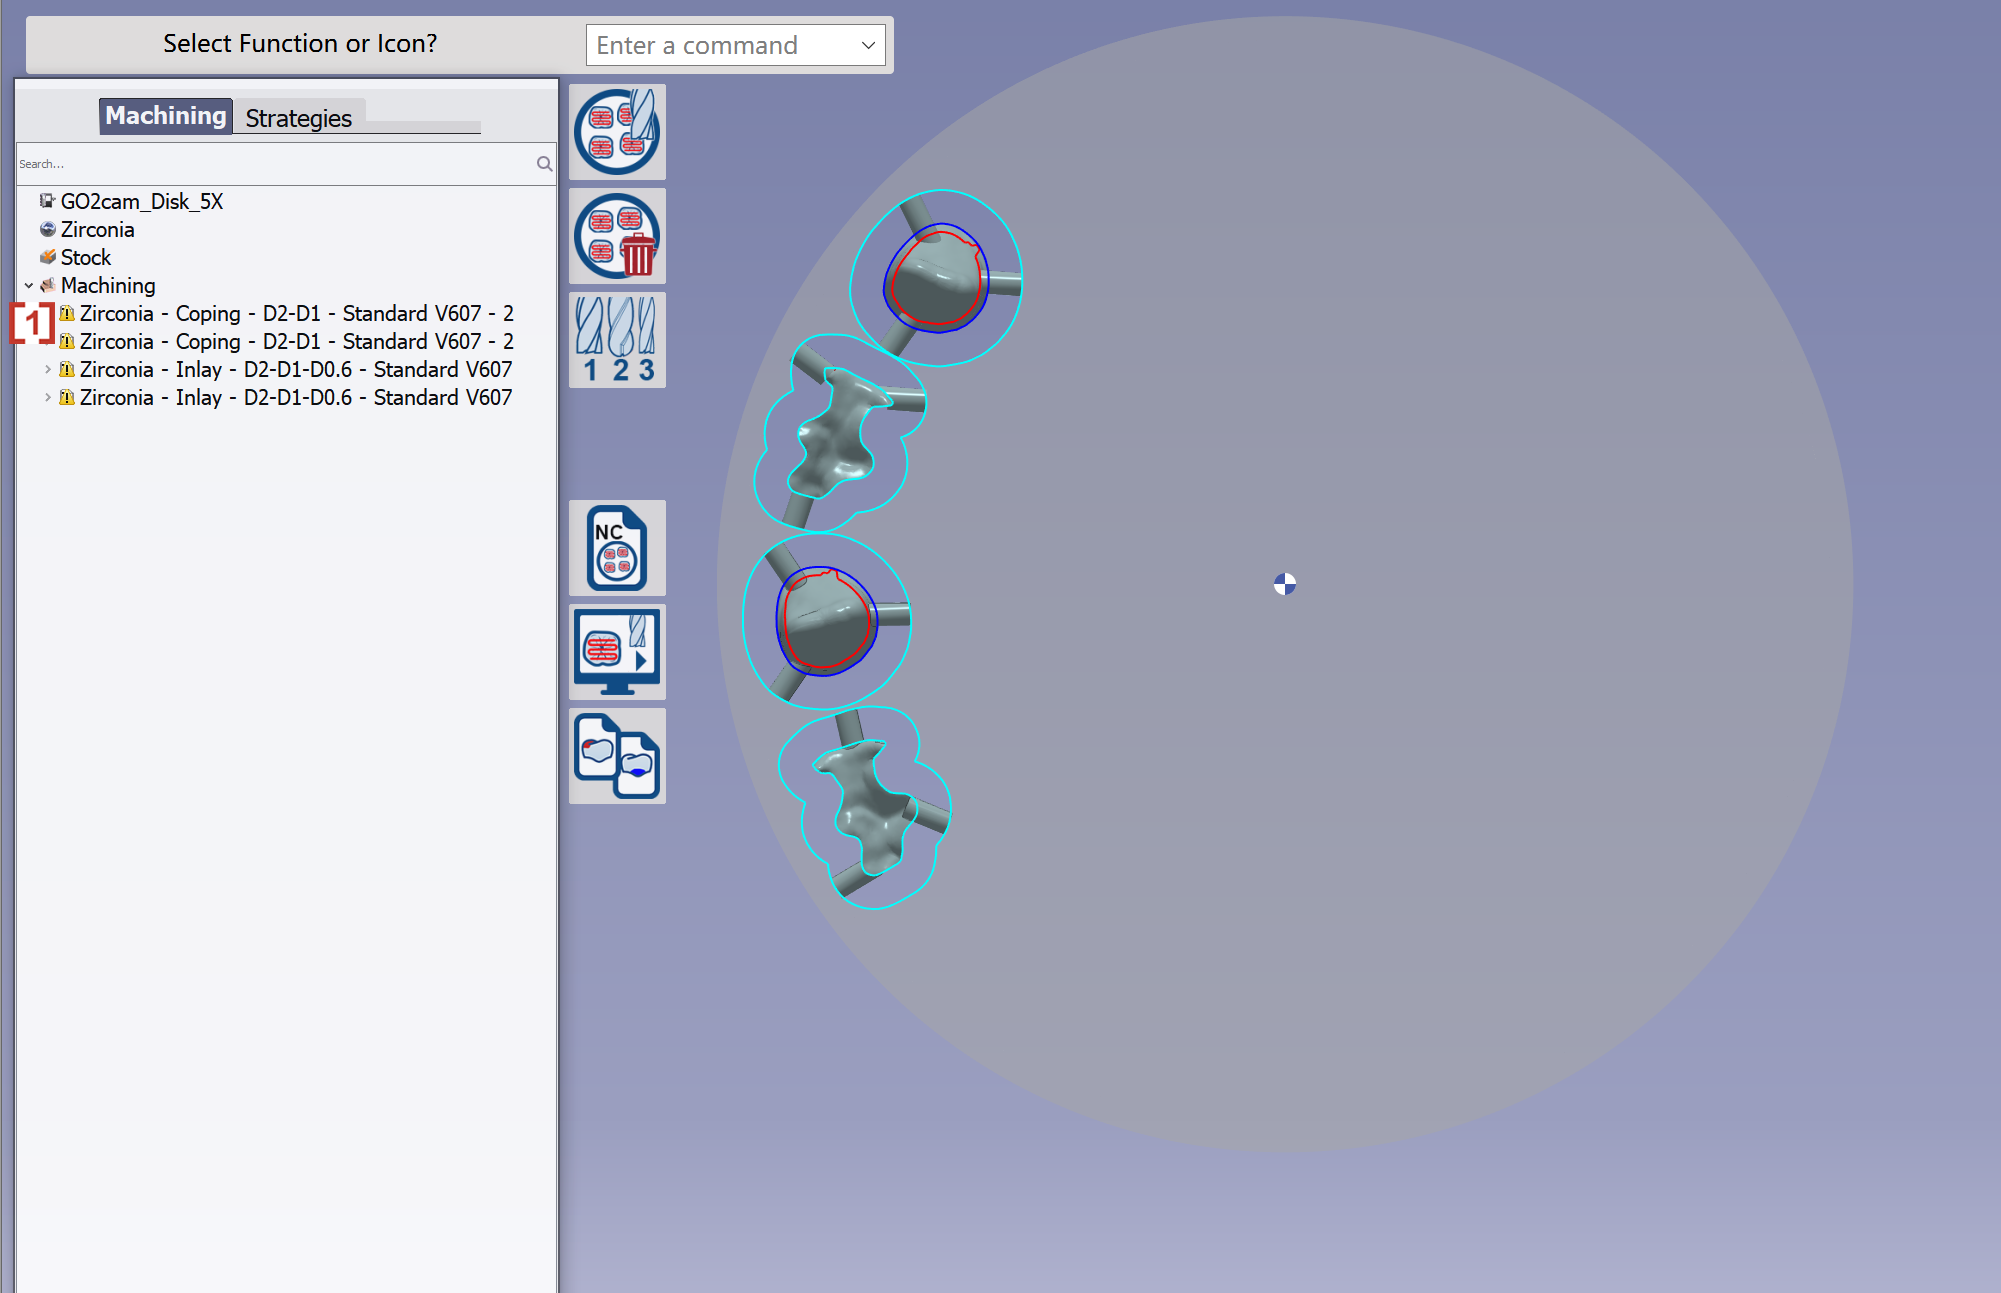Open the tool numbering 1 2 3 icon
Viewport: 2001px width, 1293px height.
coord(617,340)
